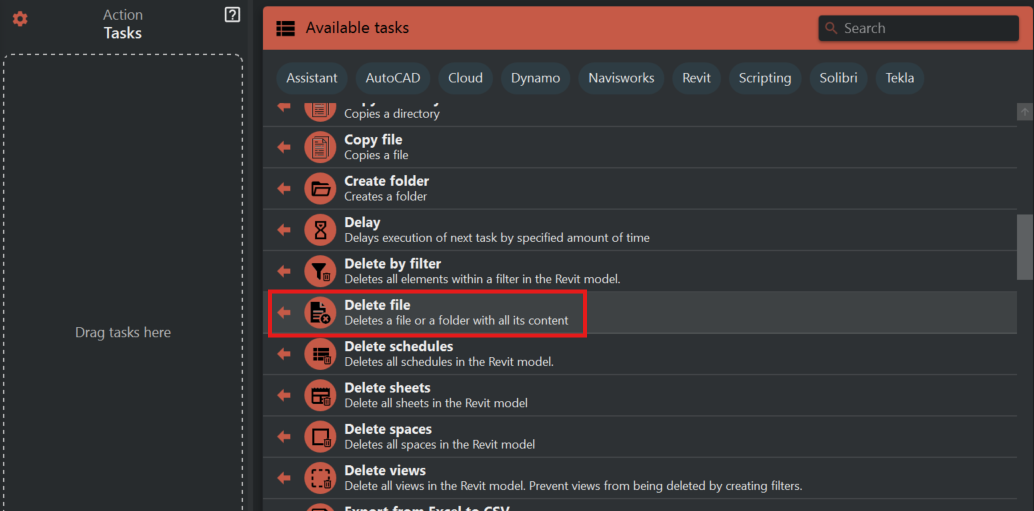The width and height of the screenshot is (1034, 511).
Task: Click 'Delete all sheets in the Revit model' text
Action: click(435, 403)
